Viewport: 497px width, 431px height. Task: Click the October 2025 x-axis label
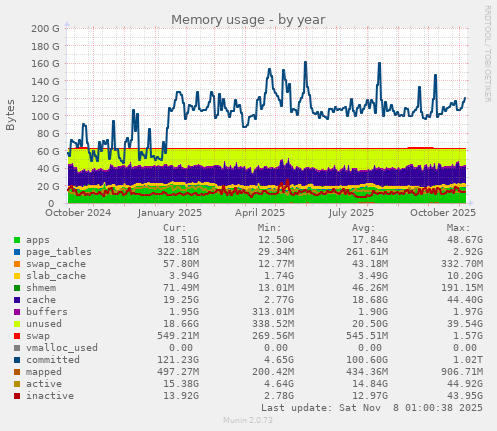(443, 213)
